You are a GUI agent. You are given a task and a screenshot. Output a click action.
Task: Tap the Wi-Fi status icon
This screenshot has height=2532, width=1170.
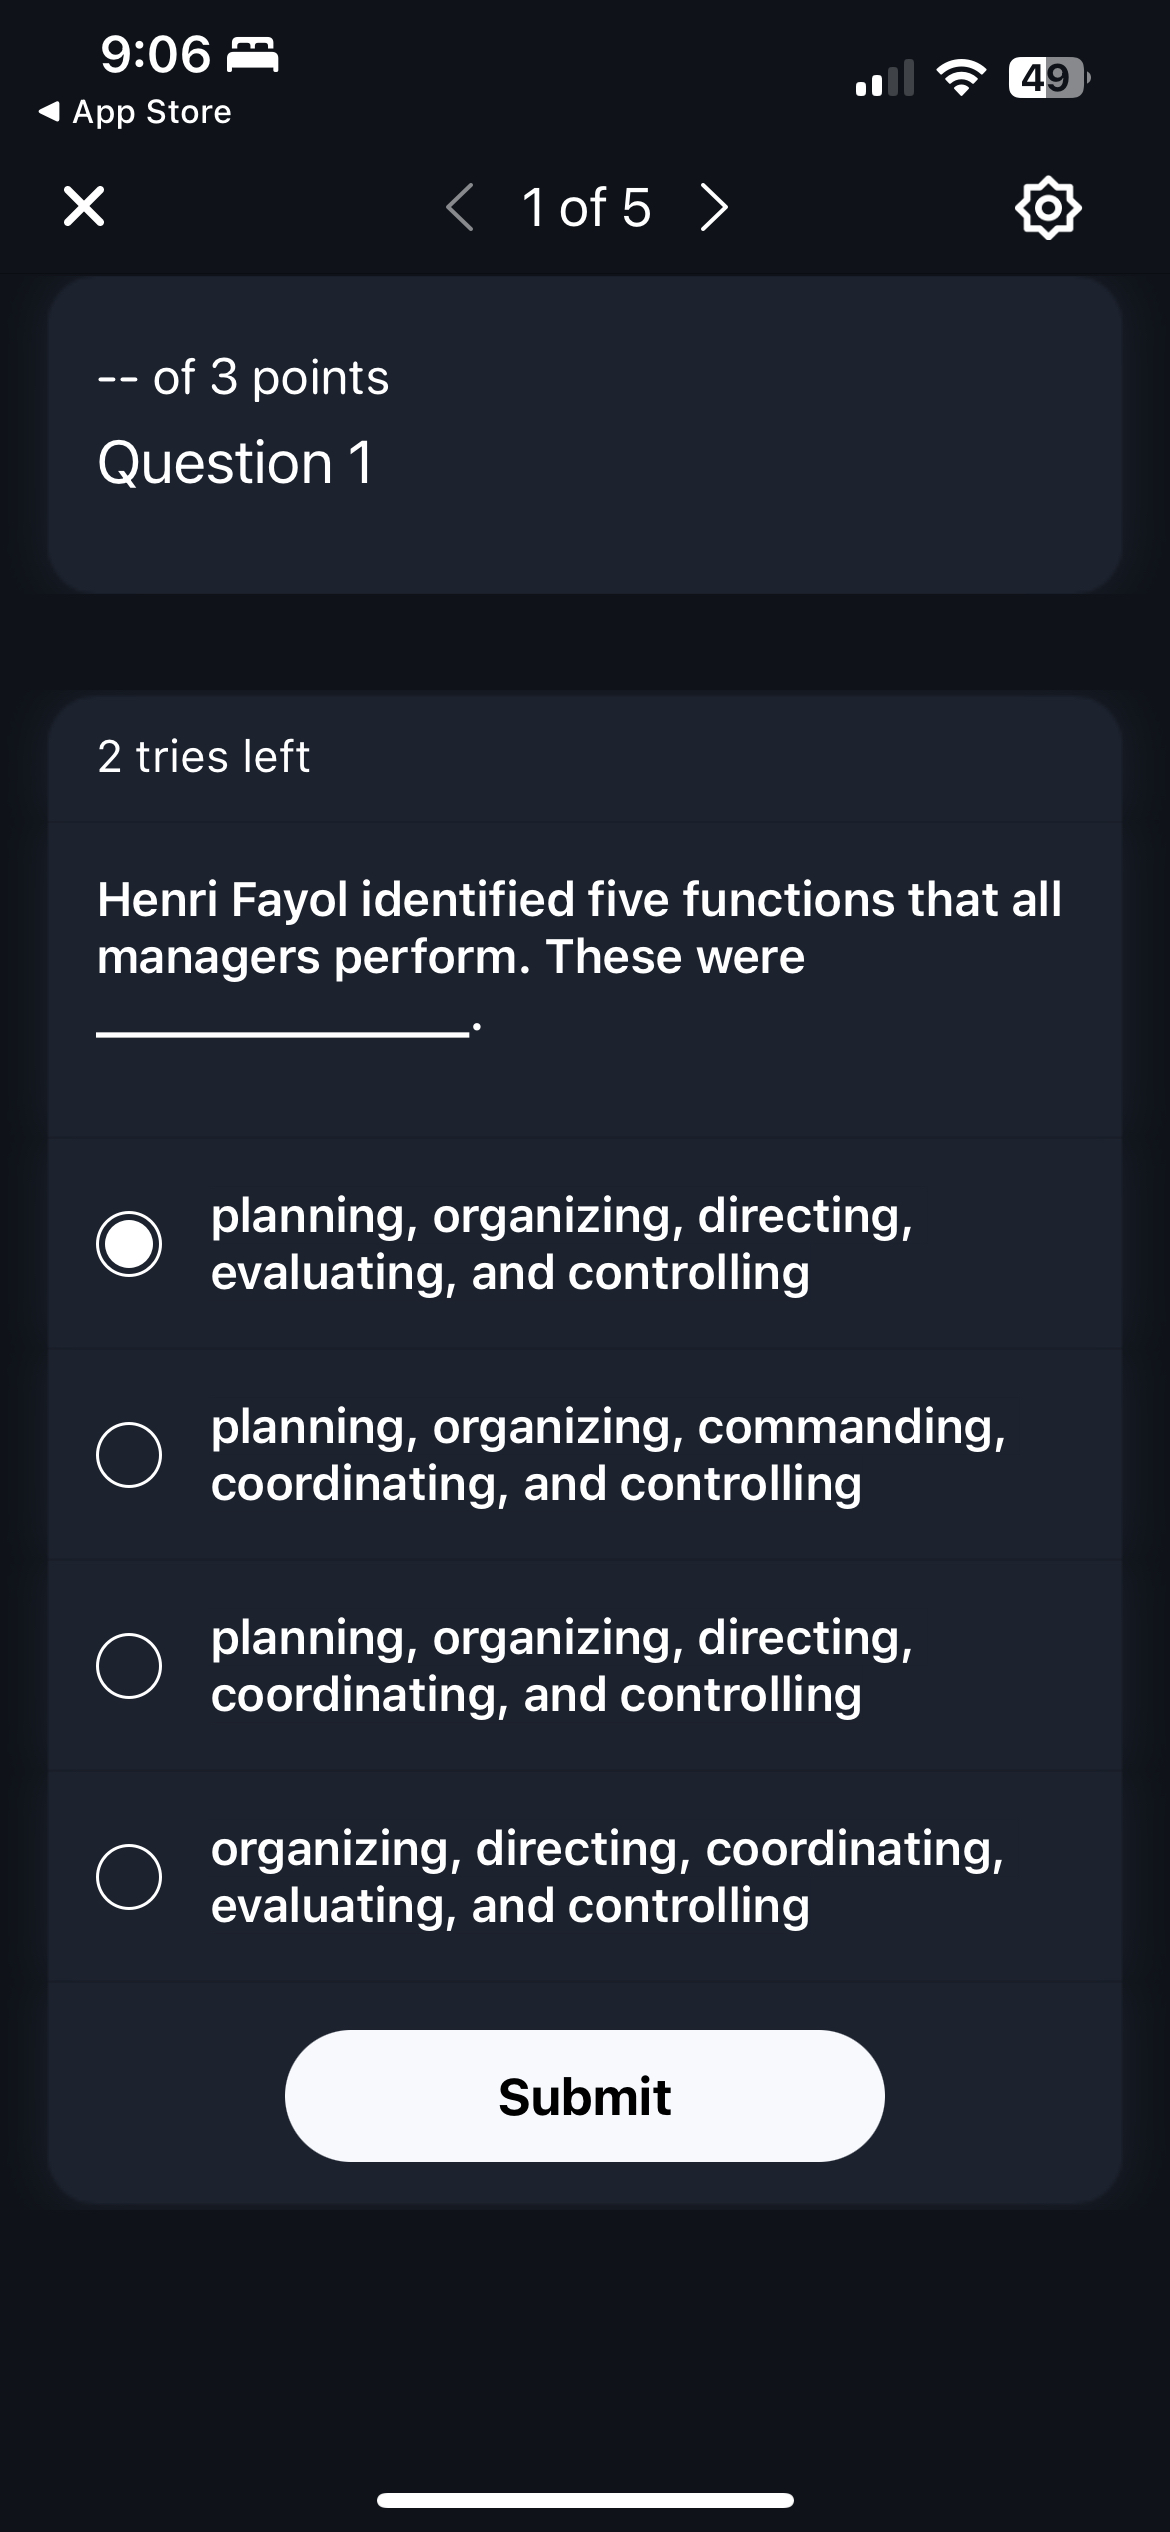click(x=960, y=78)
